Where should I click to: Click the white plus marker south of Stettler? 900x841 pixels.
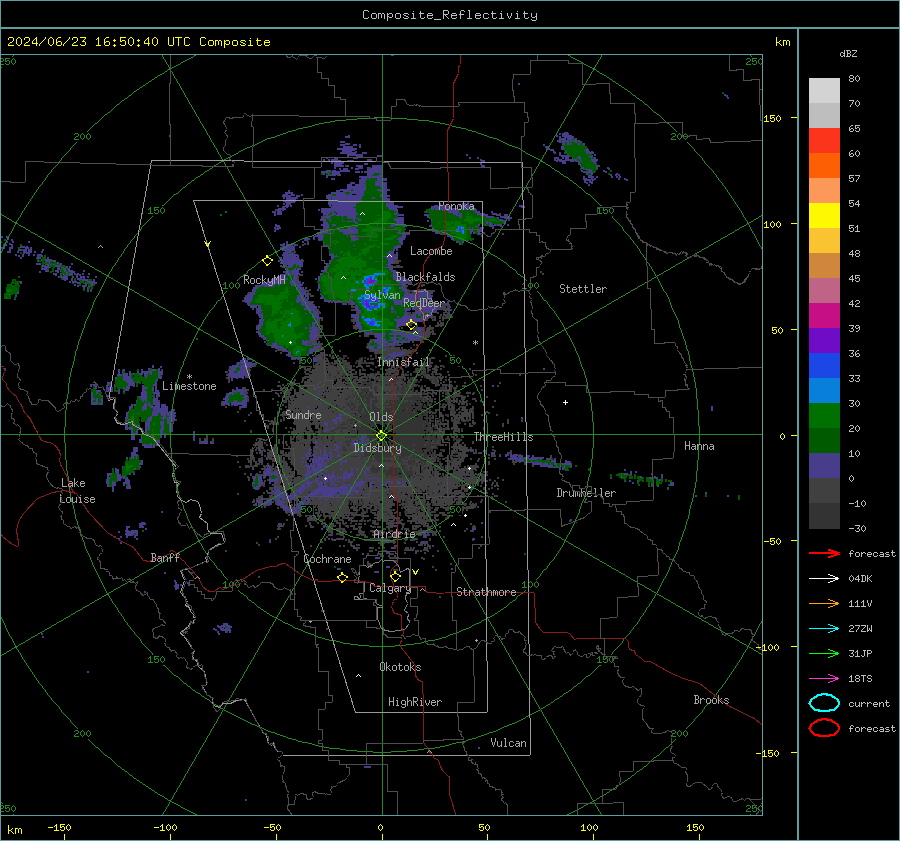coord(565,402)
